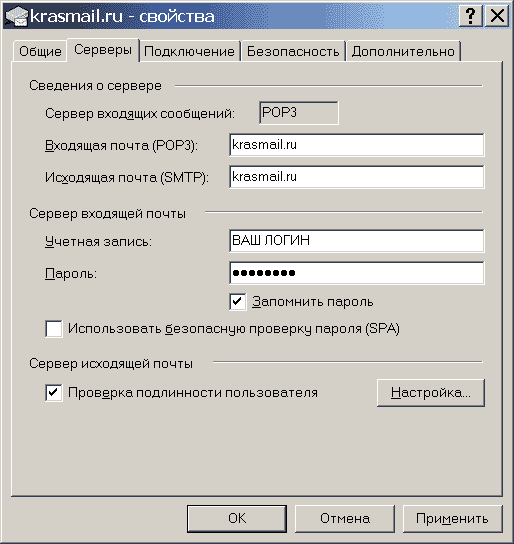Screen dimensions: 514x544
Task: Click the Исходящая почта (SMTP) server field
Action: pyautogui.click(x=357, y=177)
